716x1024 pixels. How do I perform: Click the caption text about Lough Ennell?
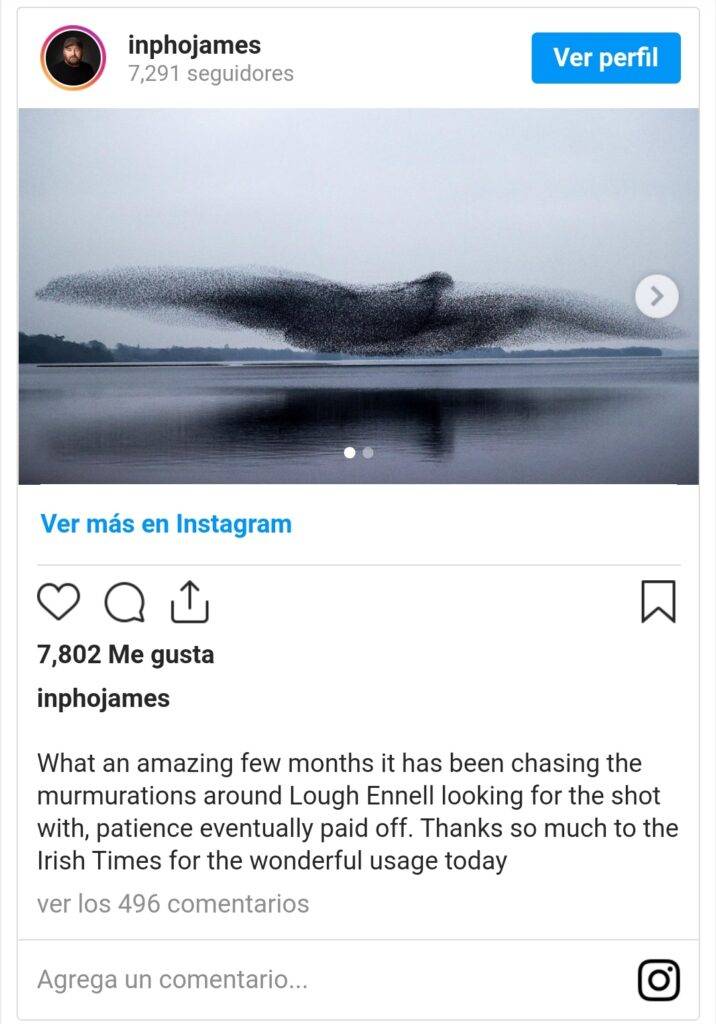pos(357,812)
